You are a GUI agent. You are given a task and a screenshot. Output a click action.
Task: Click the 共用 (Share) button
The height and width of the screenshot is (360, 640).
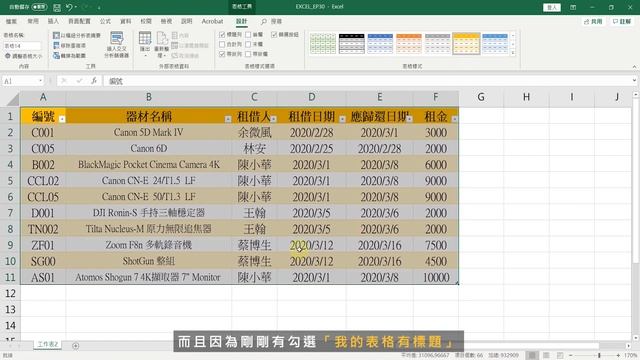pos(593,21)
